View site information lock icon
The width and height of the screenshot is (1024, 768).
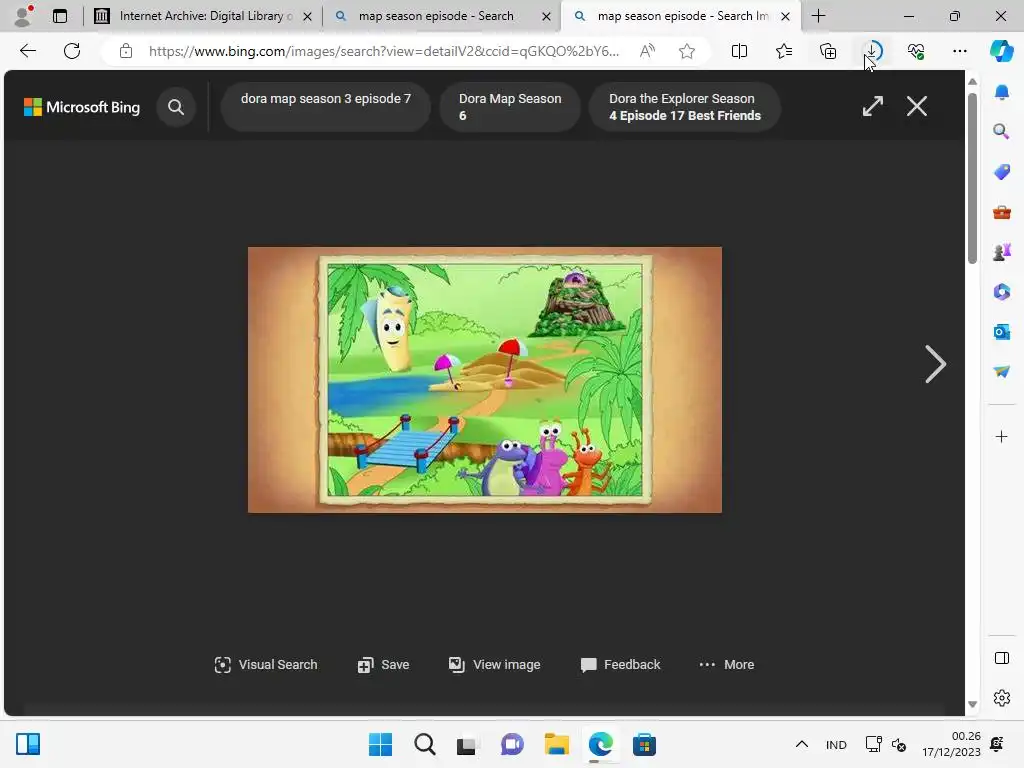(x=126, y=51)
